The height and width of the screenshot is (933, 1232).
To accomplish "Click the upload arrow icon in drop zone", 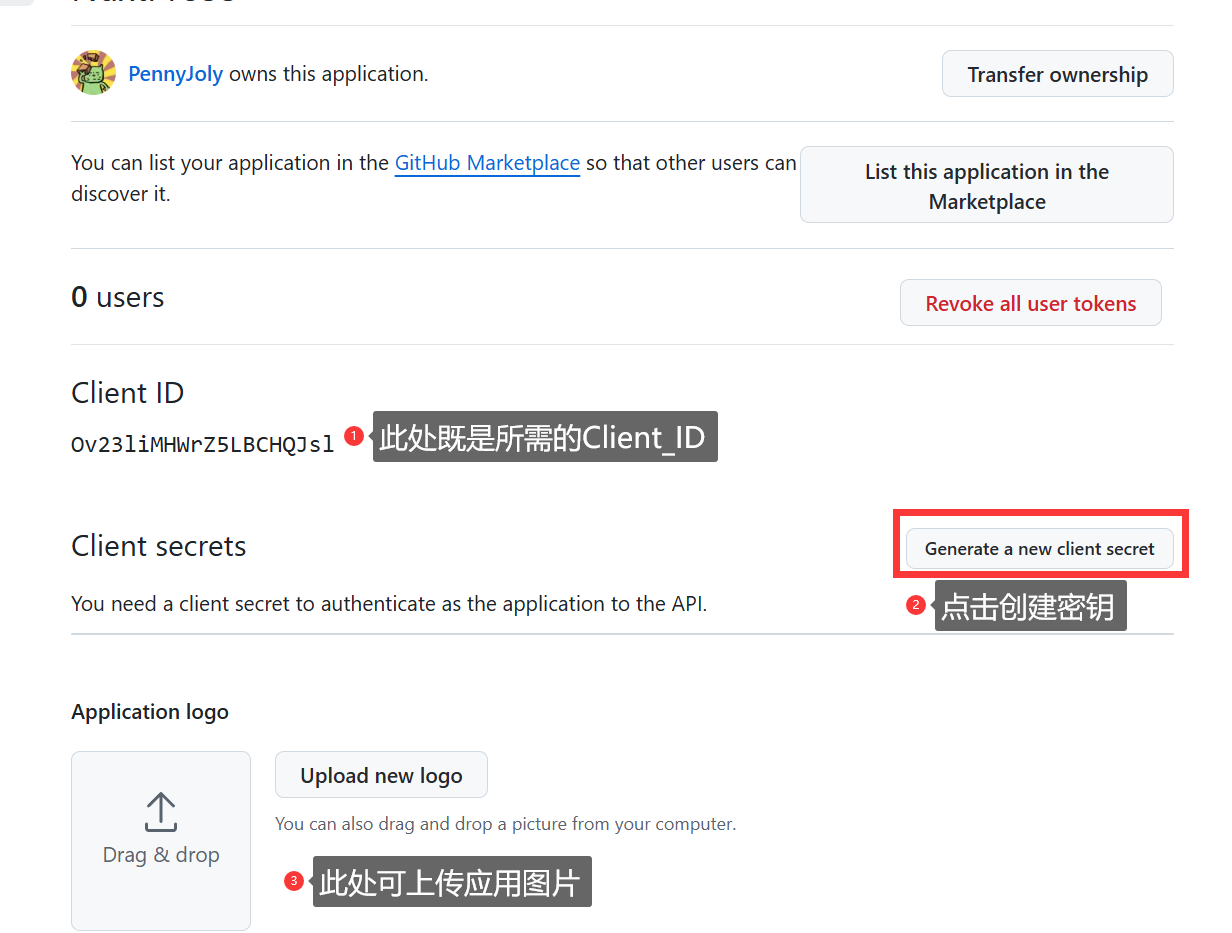I will (x=160, y=812).
